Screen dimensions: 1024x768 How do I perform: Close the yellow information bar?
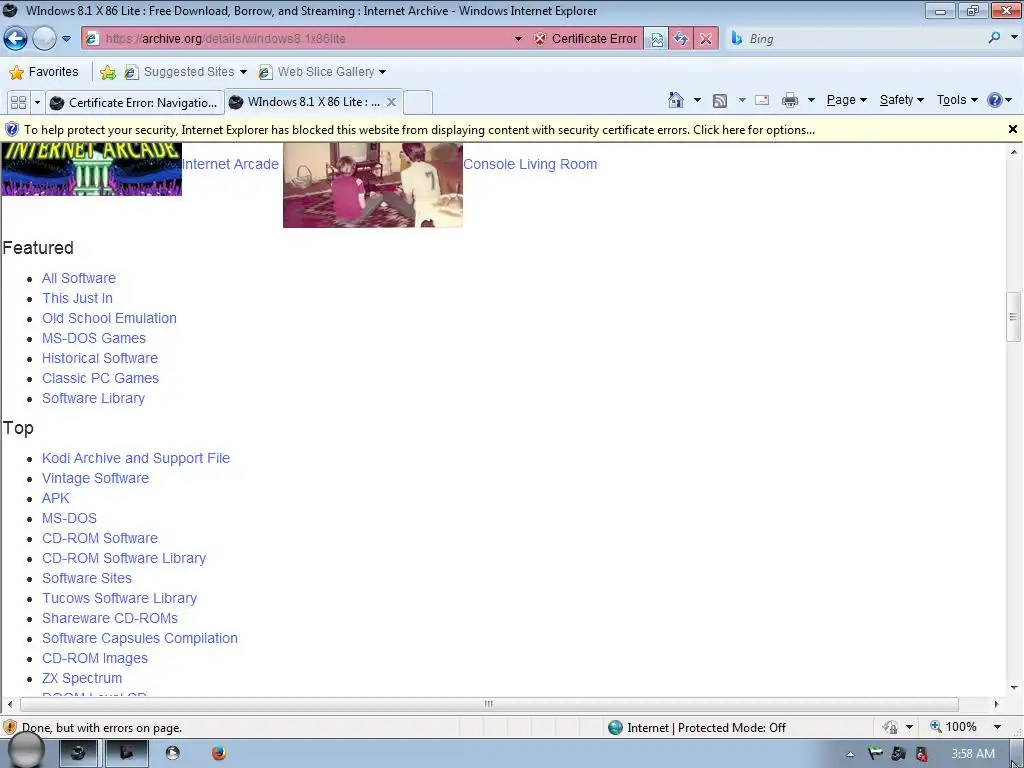point(1013,129)
